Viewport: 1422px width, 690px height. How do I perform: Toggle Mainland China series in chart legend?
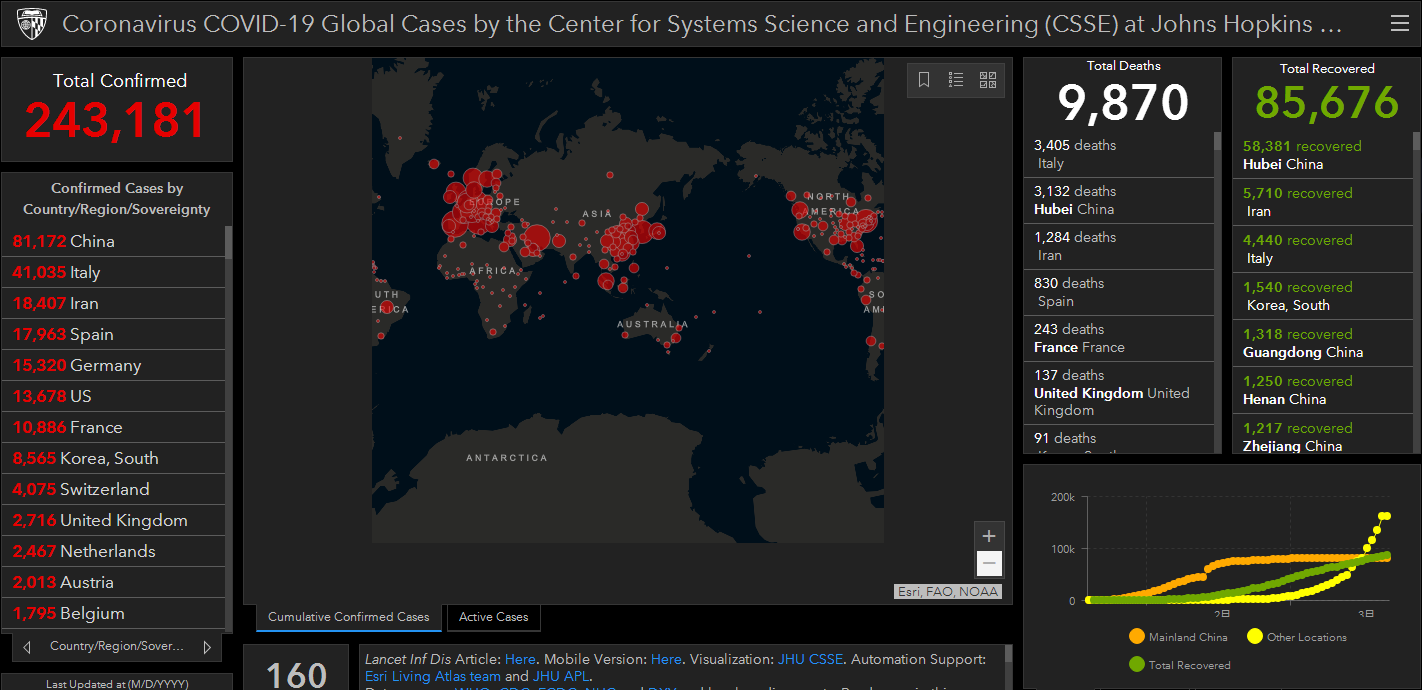[1177, 637]
